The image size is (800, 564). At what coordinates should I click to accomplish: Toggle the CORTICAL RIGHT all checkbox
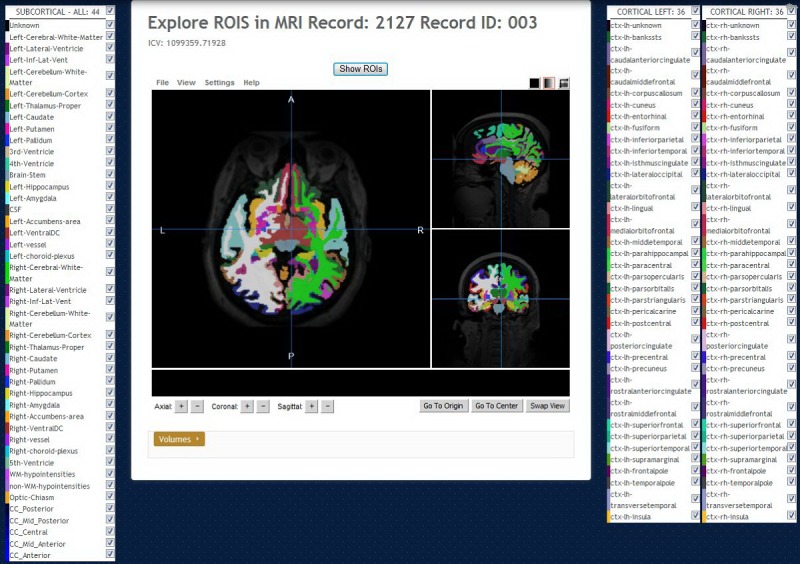click(x=793, y=11)
